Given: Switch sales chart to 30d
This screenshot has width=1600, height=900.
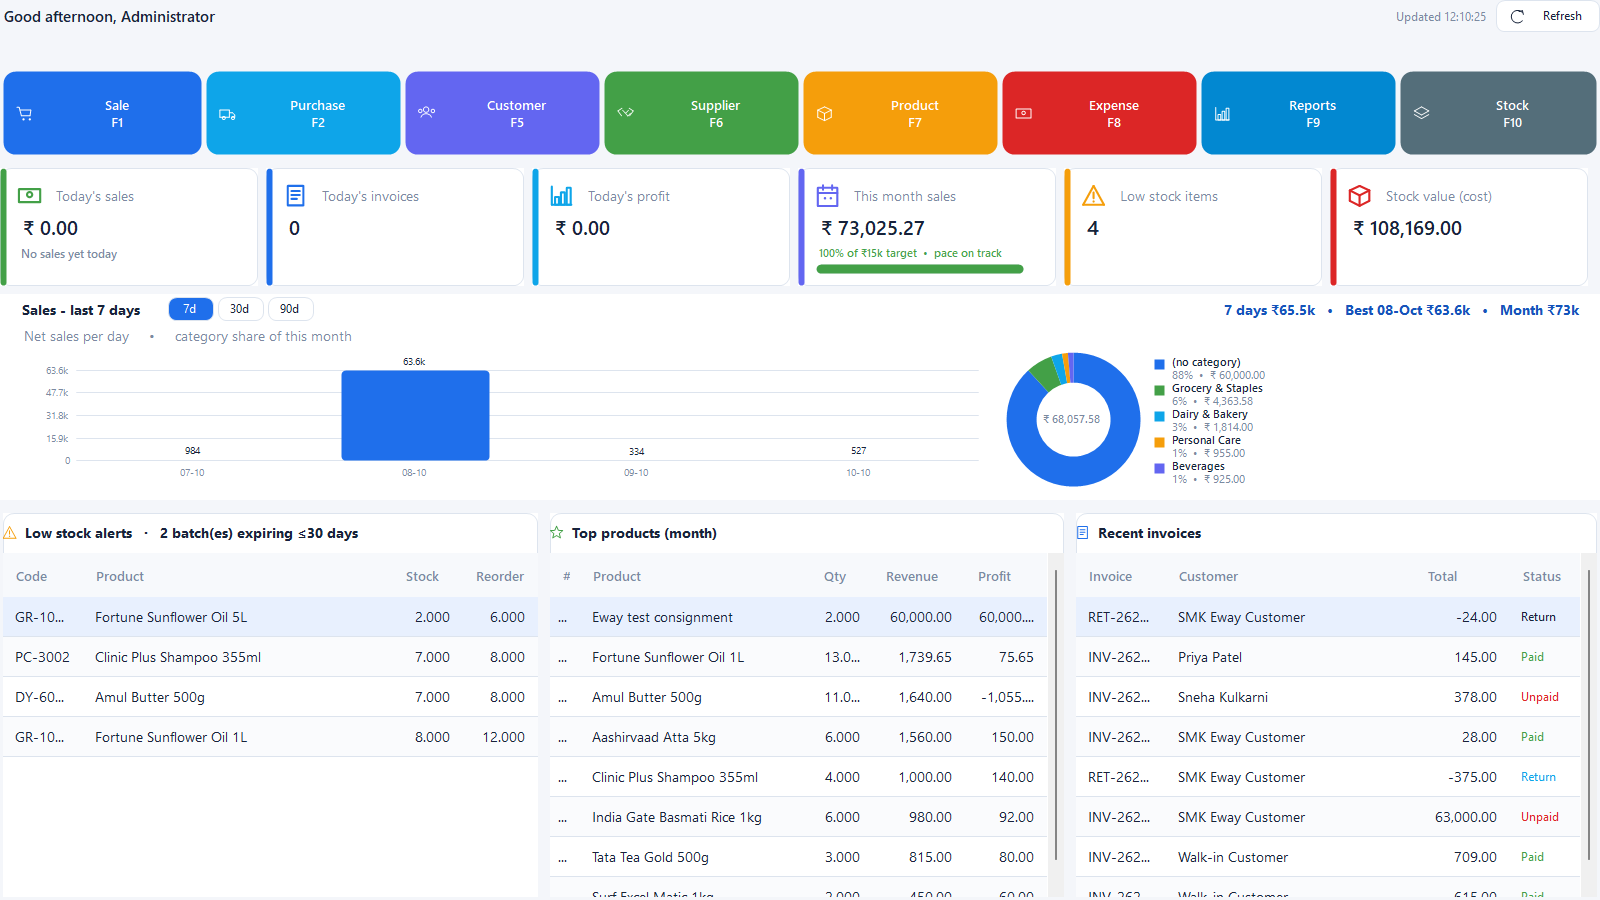Looking at the screenshot, I should tap(240, 309).
